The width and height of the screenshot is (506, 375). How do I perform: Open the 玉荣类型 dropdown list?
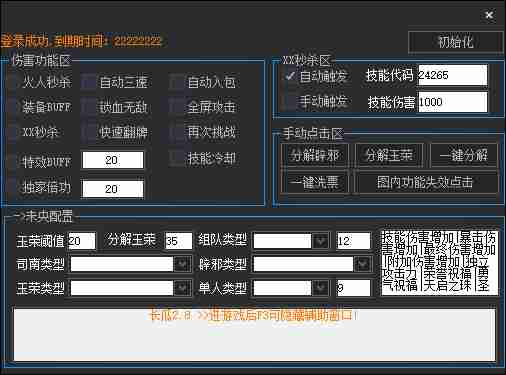tap(182, 288)
